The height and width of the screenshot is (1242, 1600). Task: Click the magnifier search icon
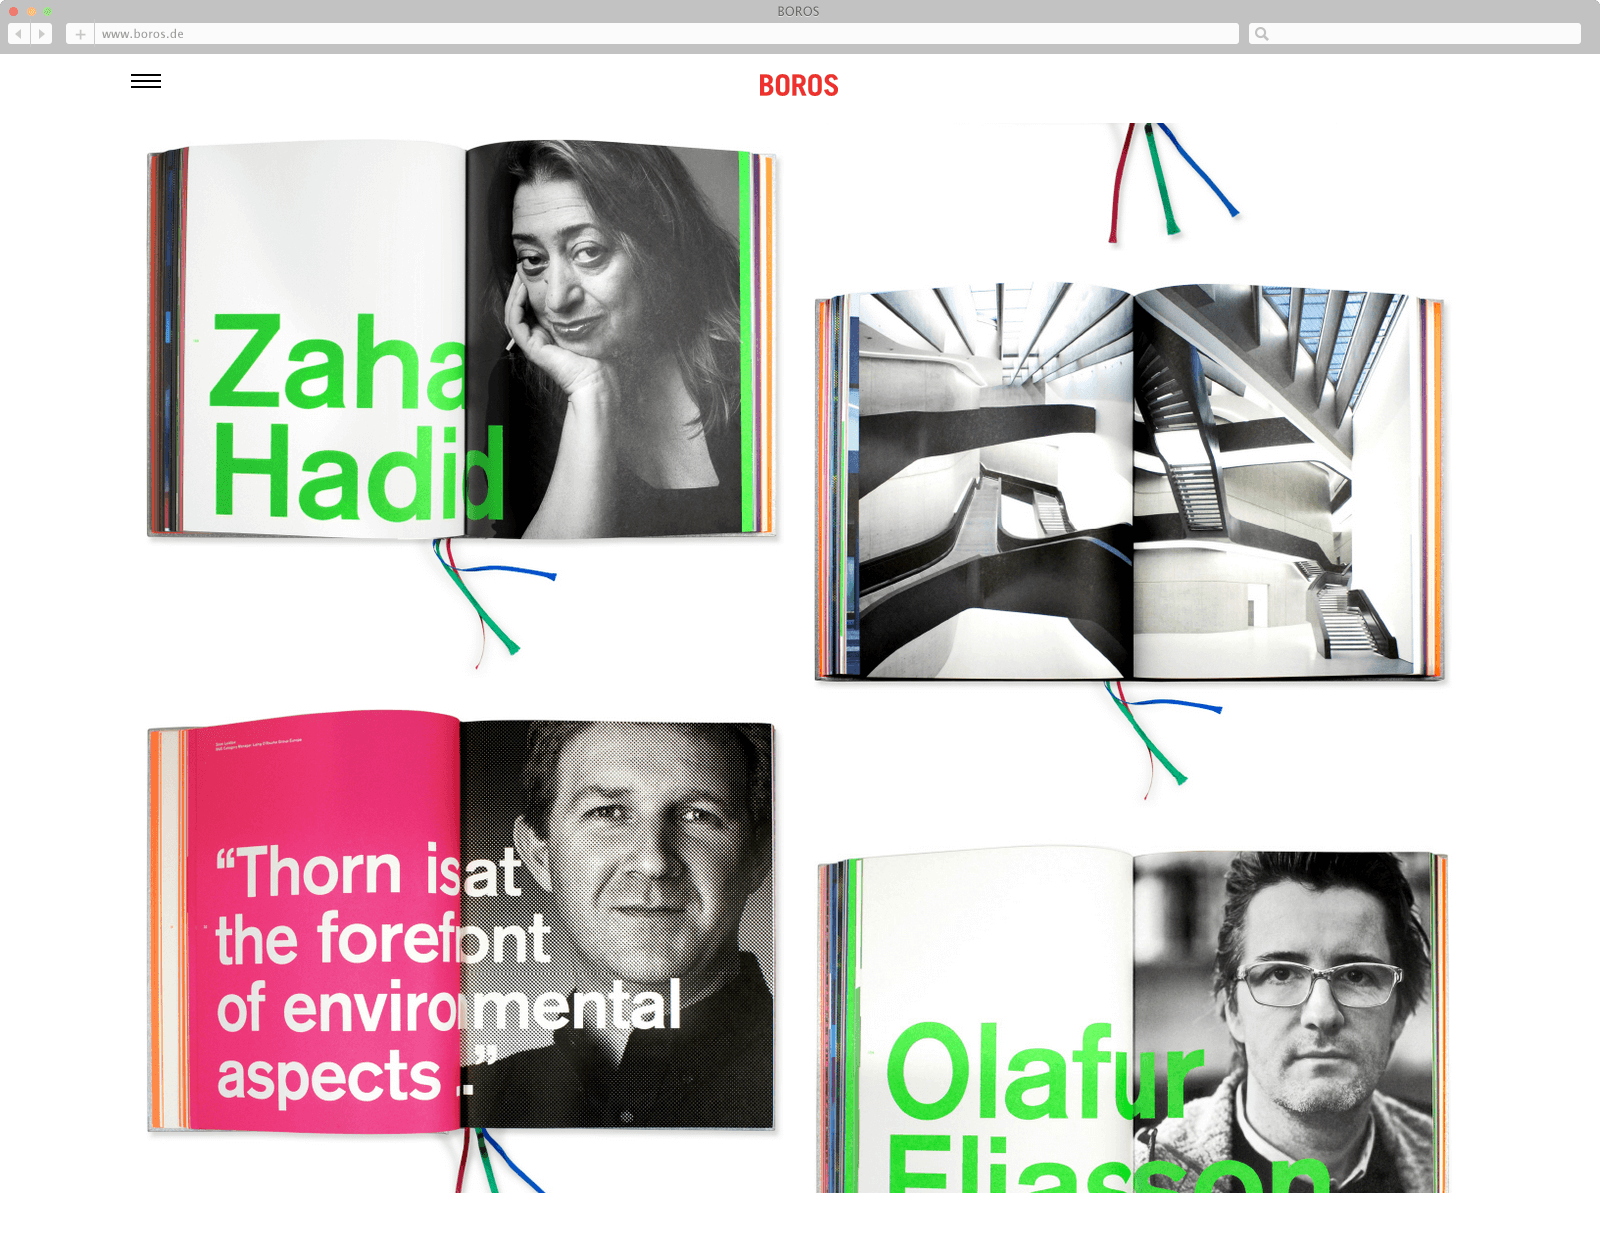click(x=1262, y=34)
